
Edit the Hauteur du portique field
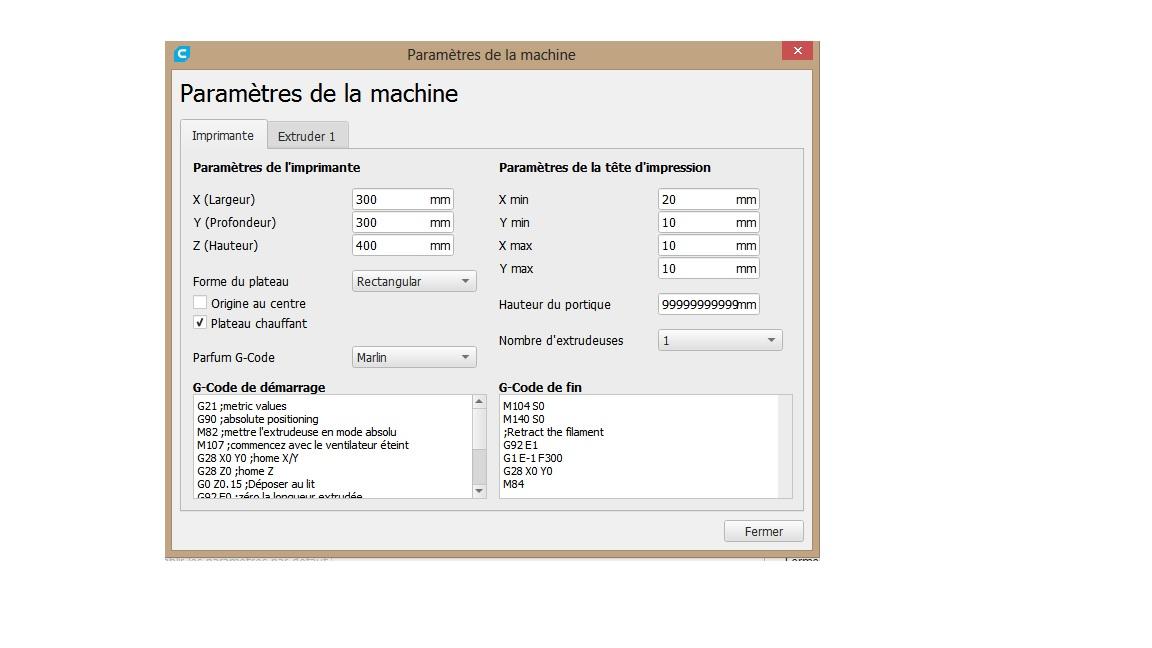click(x=708, y=304)
